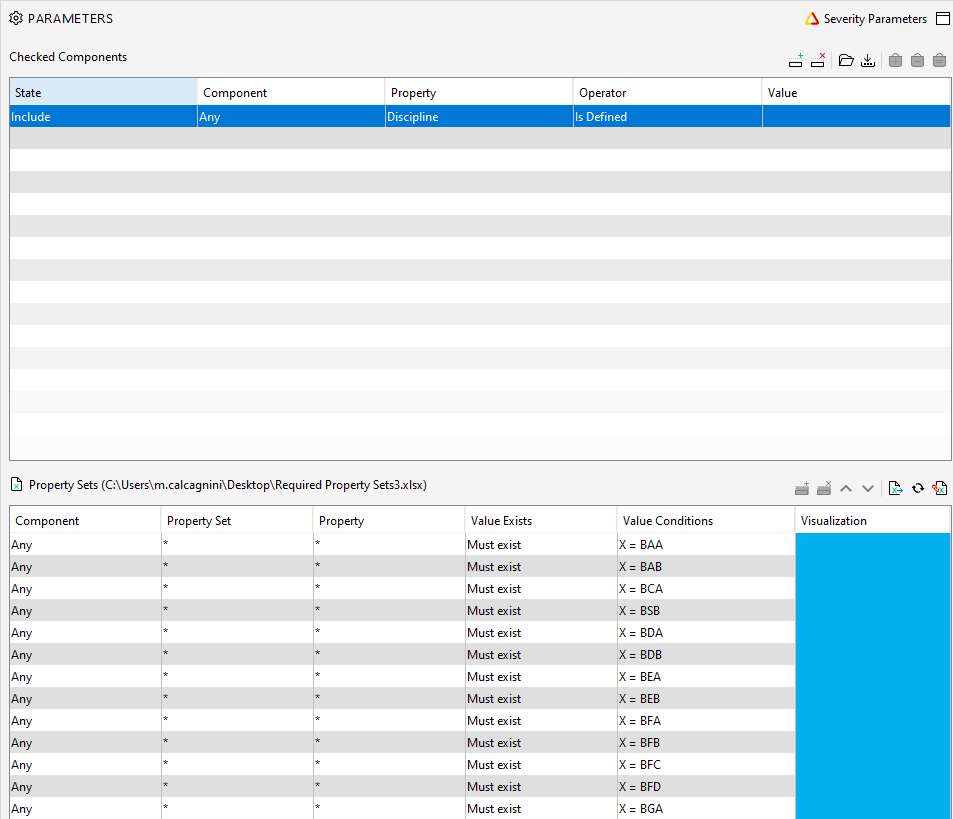Select the Include state cell
Image resolution: width=953 pixels, height=819 pixels.
103,117
